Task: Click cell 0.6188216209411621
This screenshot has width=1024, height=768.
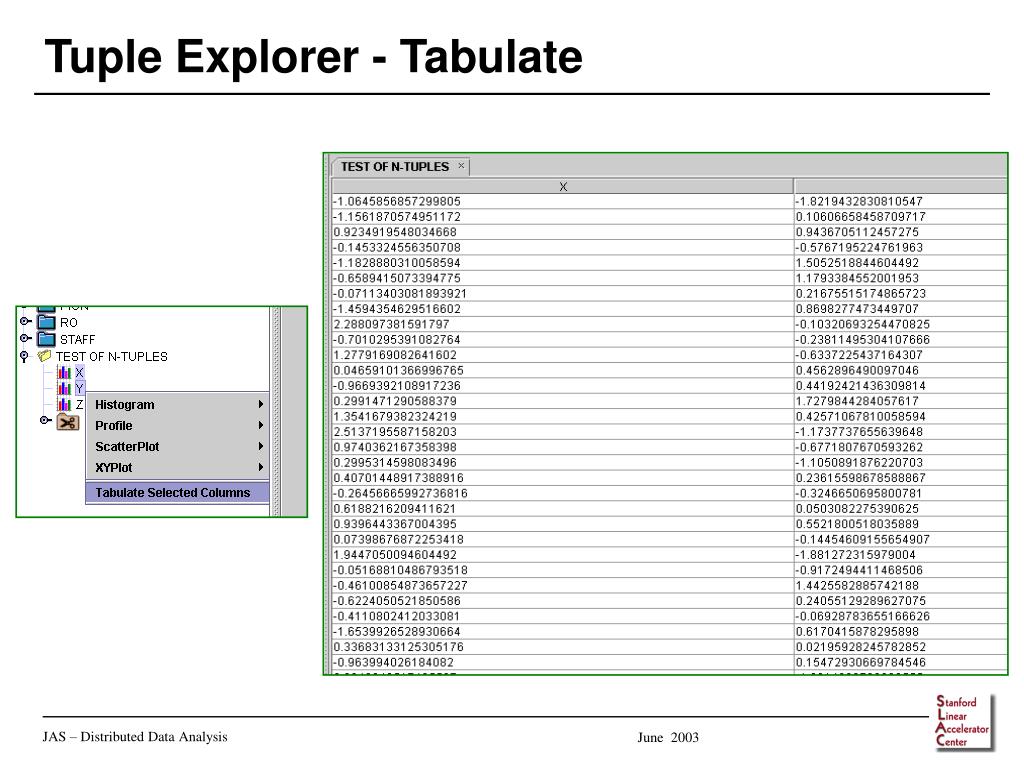Action: [563, 509]
